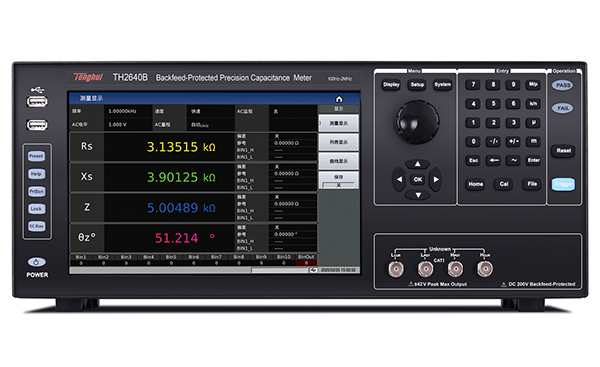The height and width of the screenshot is (367, 600).
Task: Click the rotary knob
Action: click(x=417, y=122)
